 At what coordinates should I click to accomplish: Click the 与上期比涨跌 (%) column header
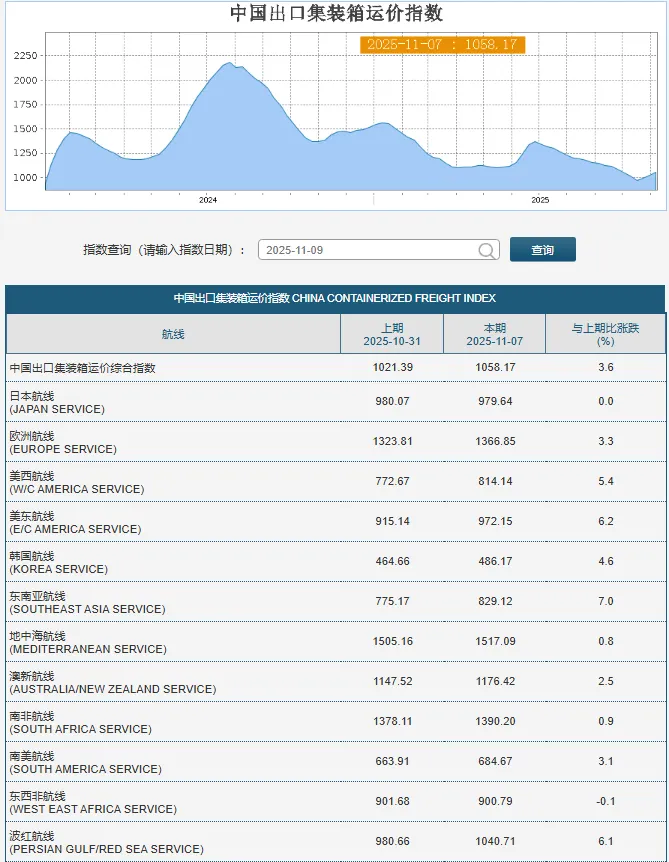click(x=605, y=334)
